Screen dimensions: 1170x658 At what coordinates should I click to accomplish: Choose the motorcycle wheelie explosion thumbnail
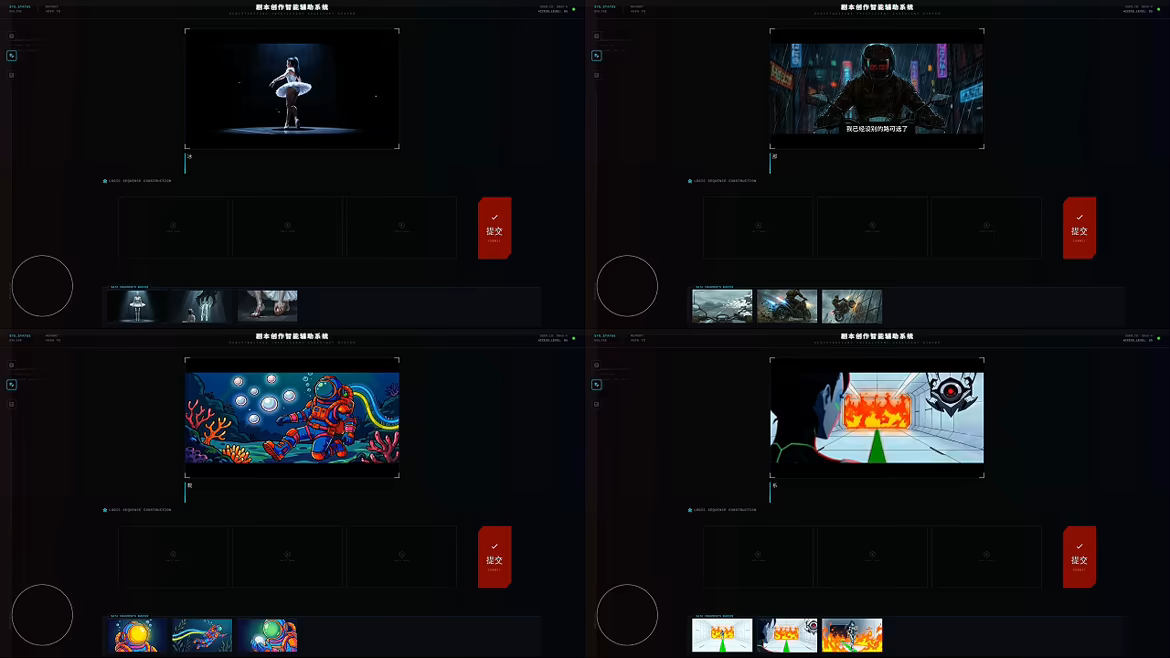[852, 306]
